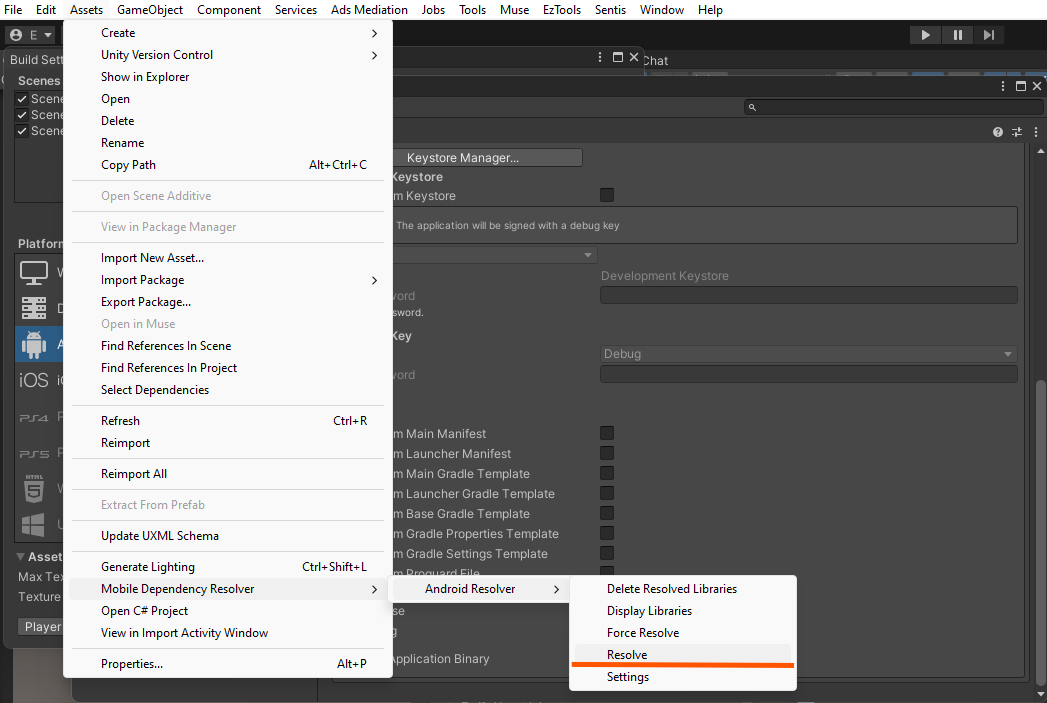Image resolution: width=1047 pixels, height=703 pixels.
Task: Enable the Custom Keystore checkbox
Action: 607,195
